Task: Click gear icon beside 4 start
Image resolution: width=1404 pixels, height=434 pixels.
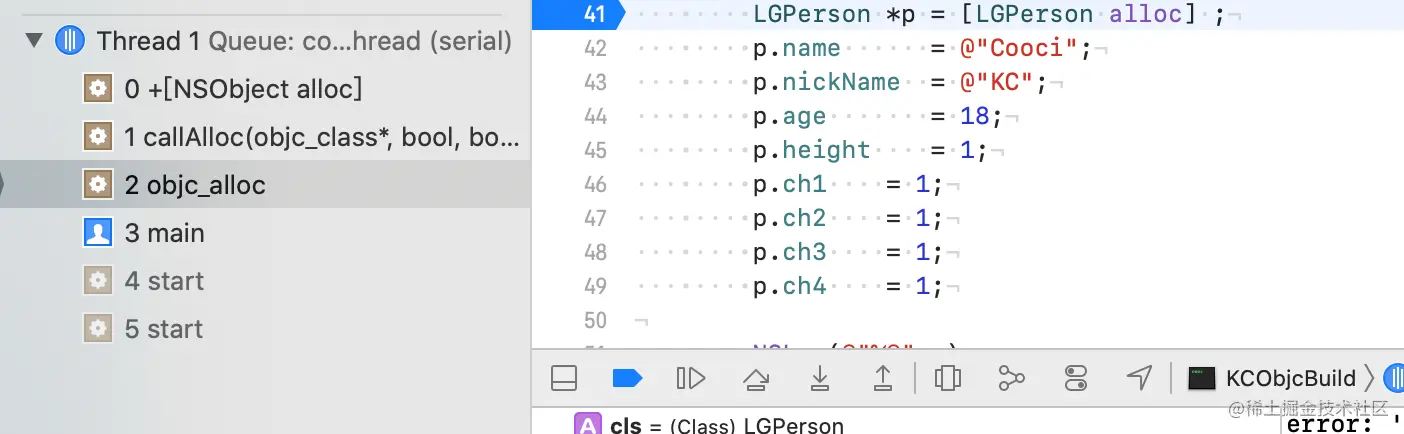Action: [97, 281]
